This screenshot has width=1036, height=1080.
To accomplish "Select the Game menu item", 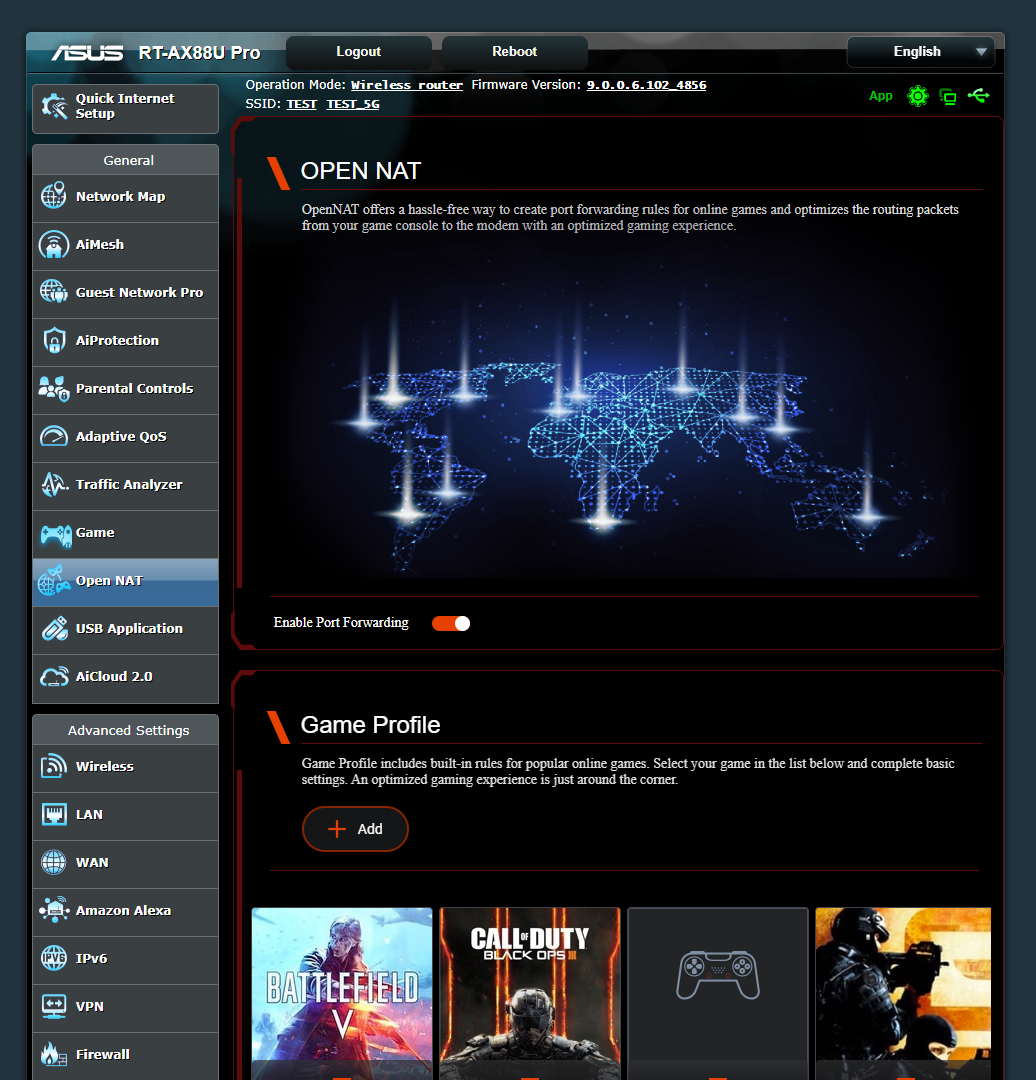I will pyautogui.click(x=125, y=534).
